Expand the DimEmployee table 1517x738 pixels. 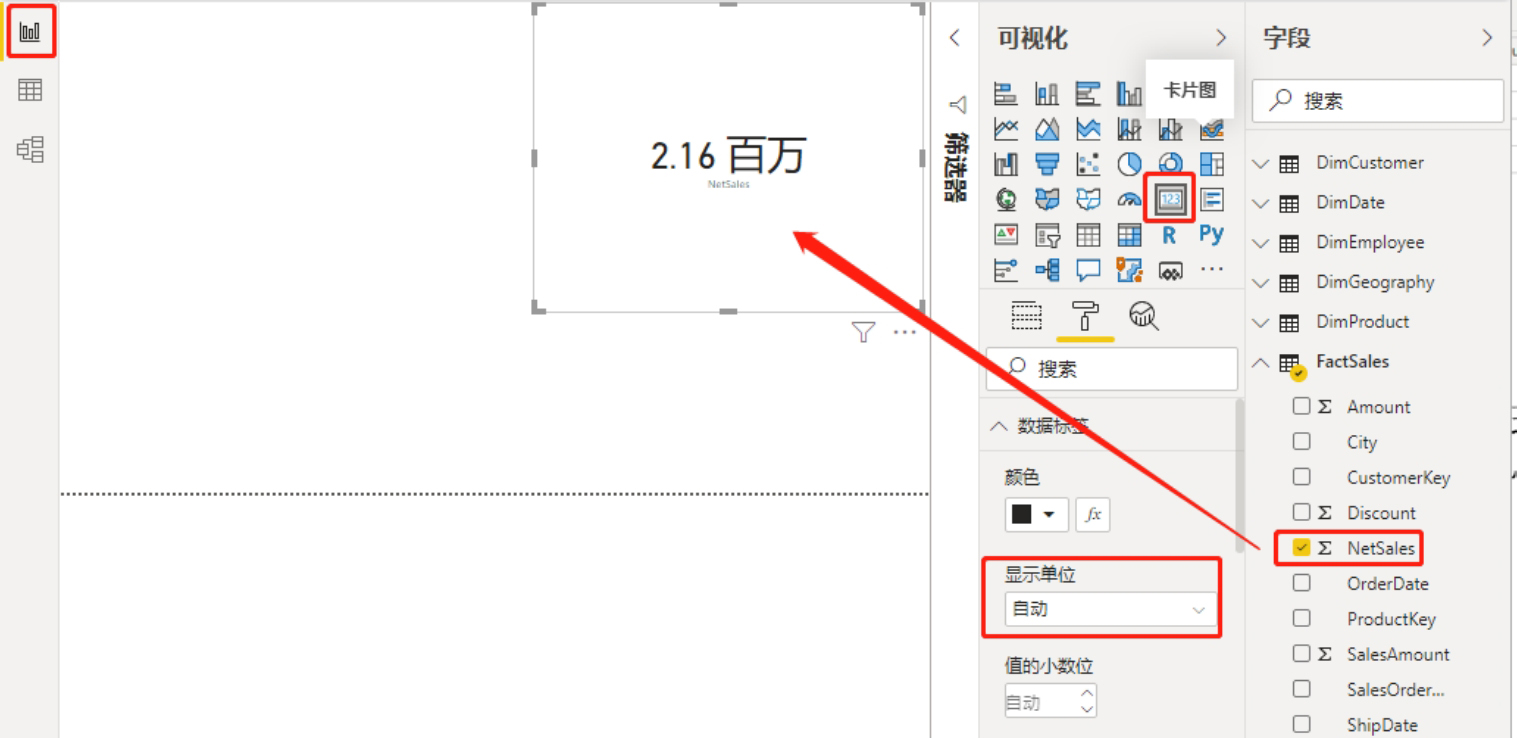coord(1260,243)
